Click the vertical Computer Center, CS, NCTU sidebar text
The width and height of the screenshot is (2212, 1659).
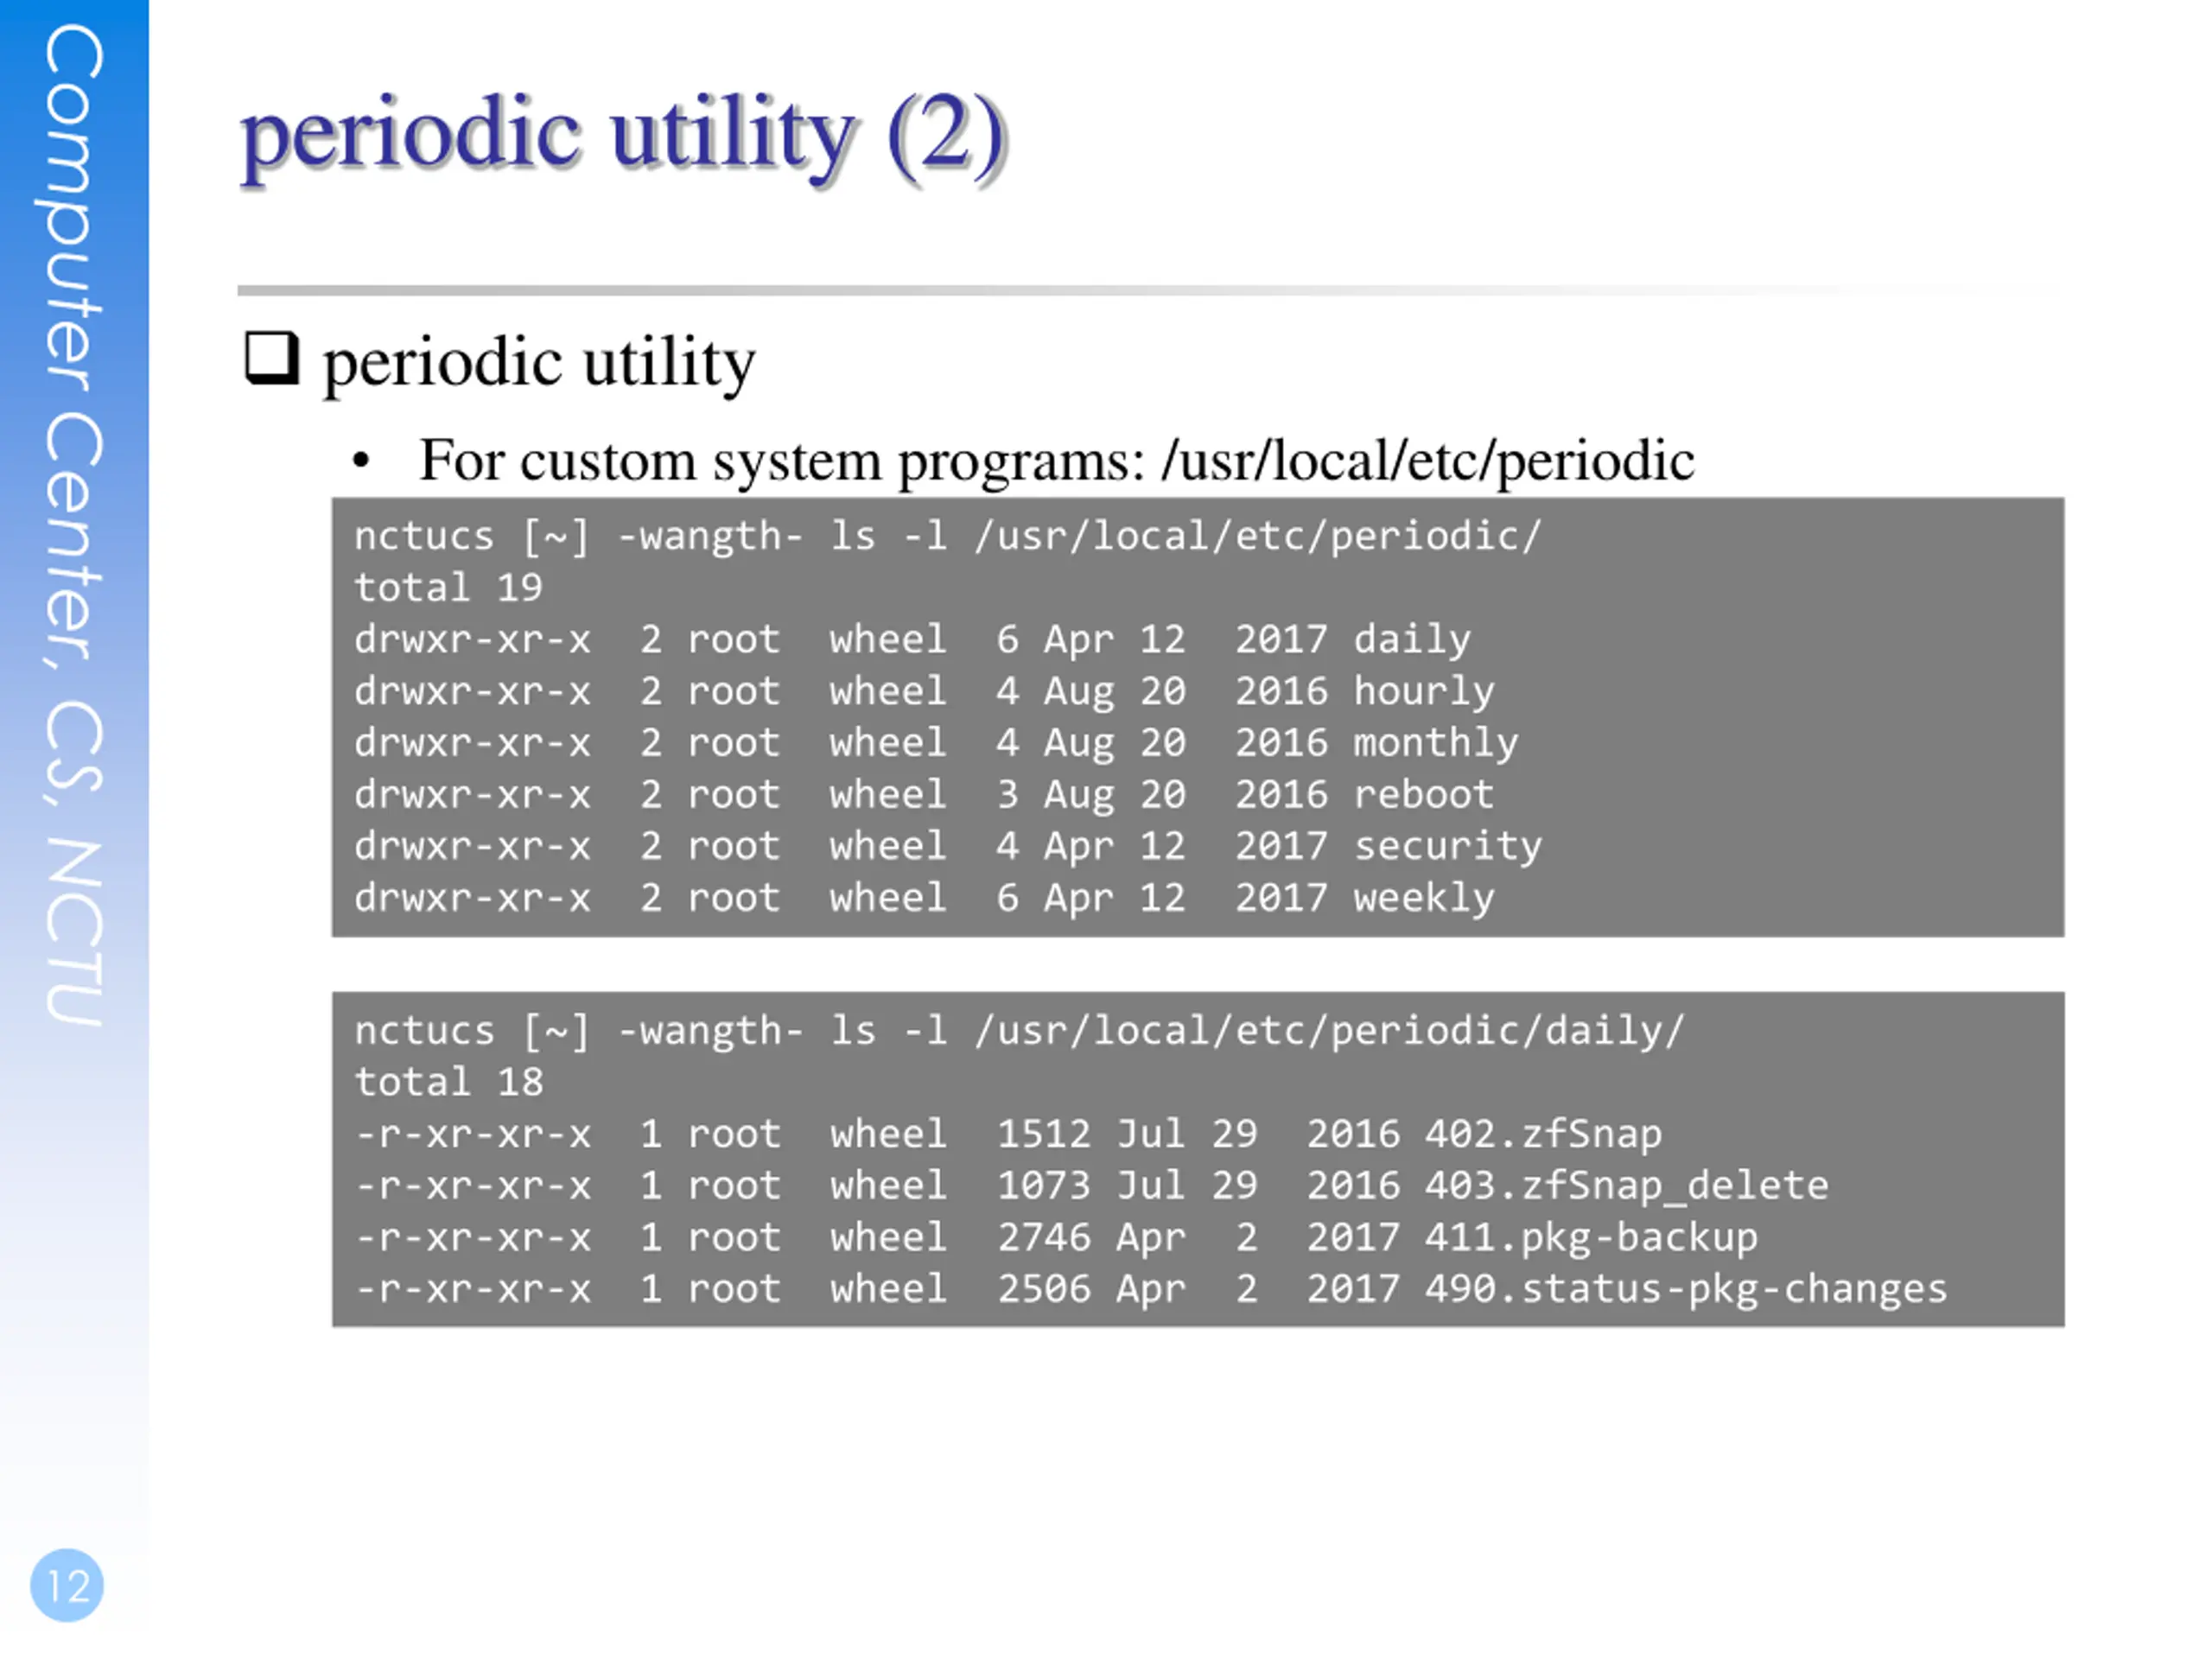(x=73, y=525)
